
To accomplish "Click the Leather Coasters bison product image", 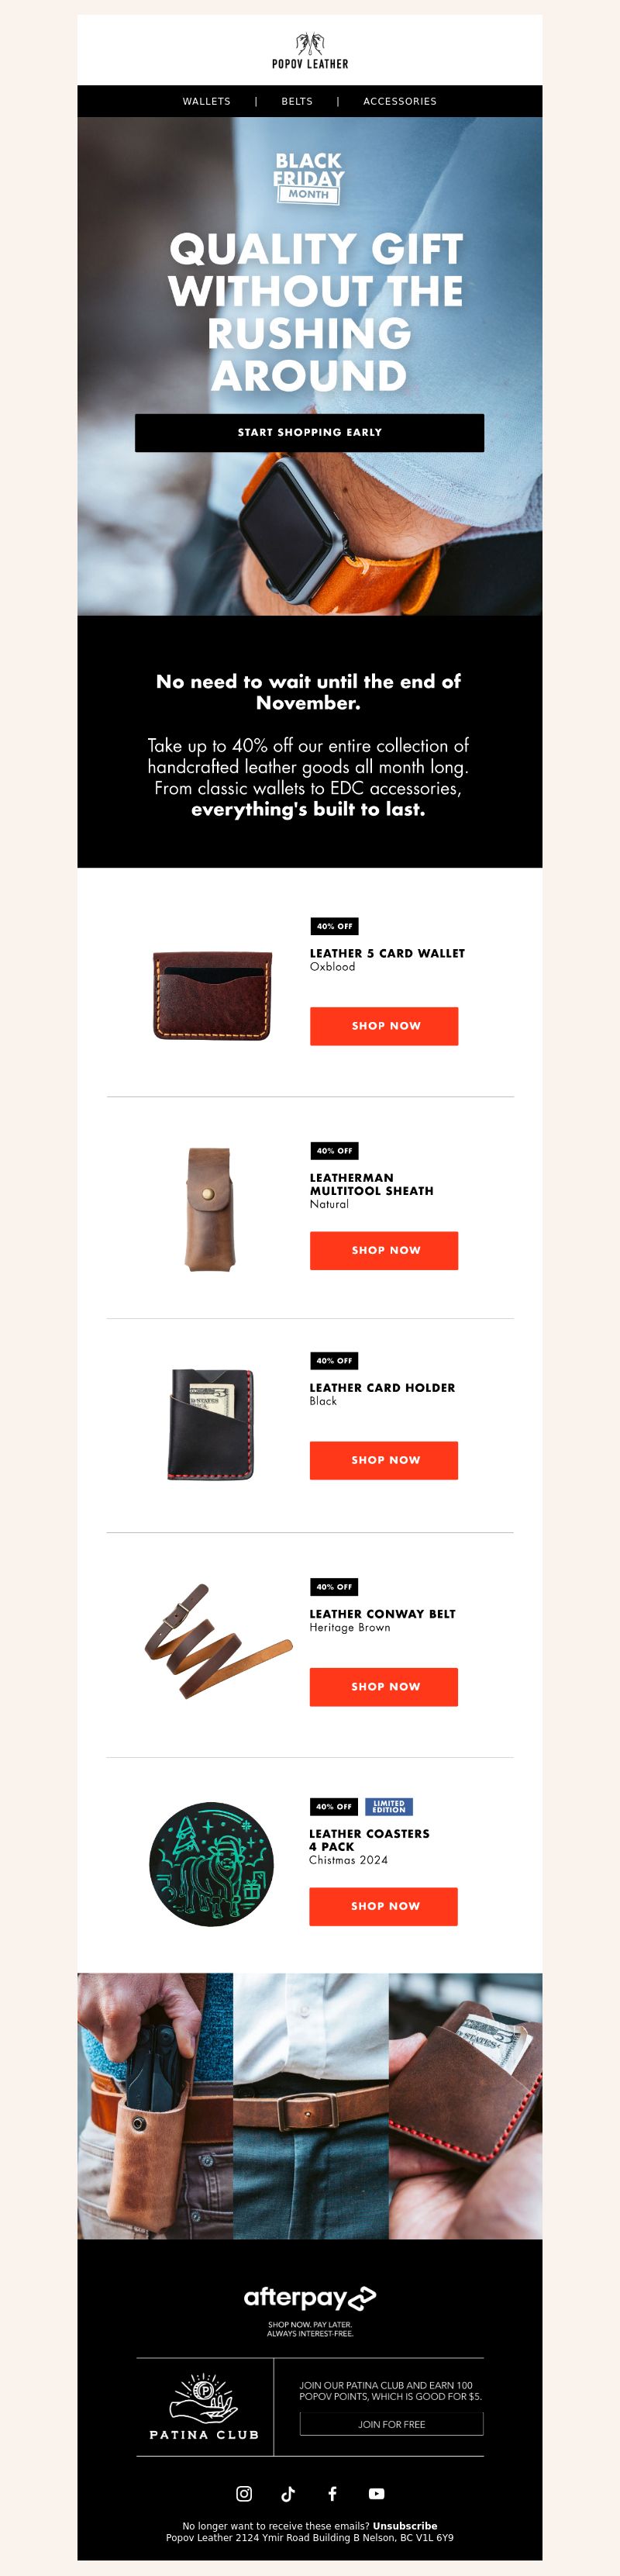I will (211, 1864).
